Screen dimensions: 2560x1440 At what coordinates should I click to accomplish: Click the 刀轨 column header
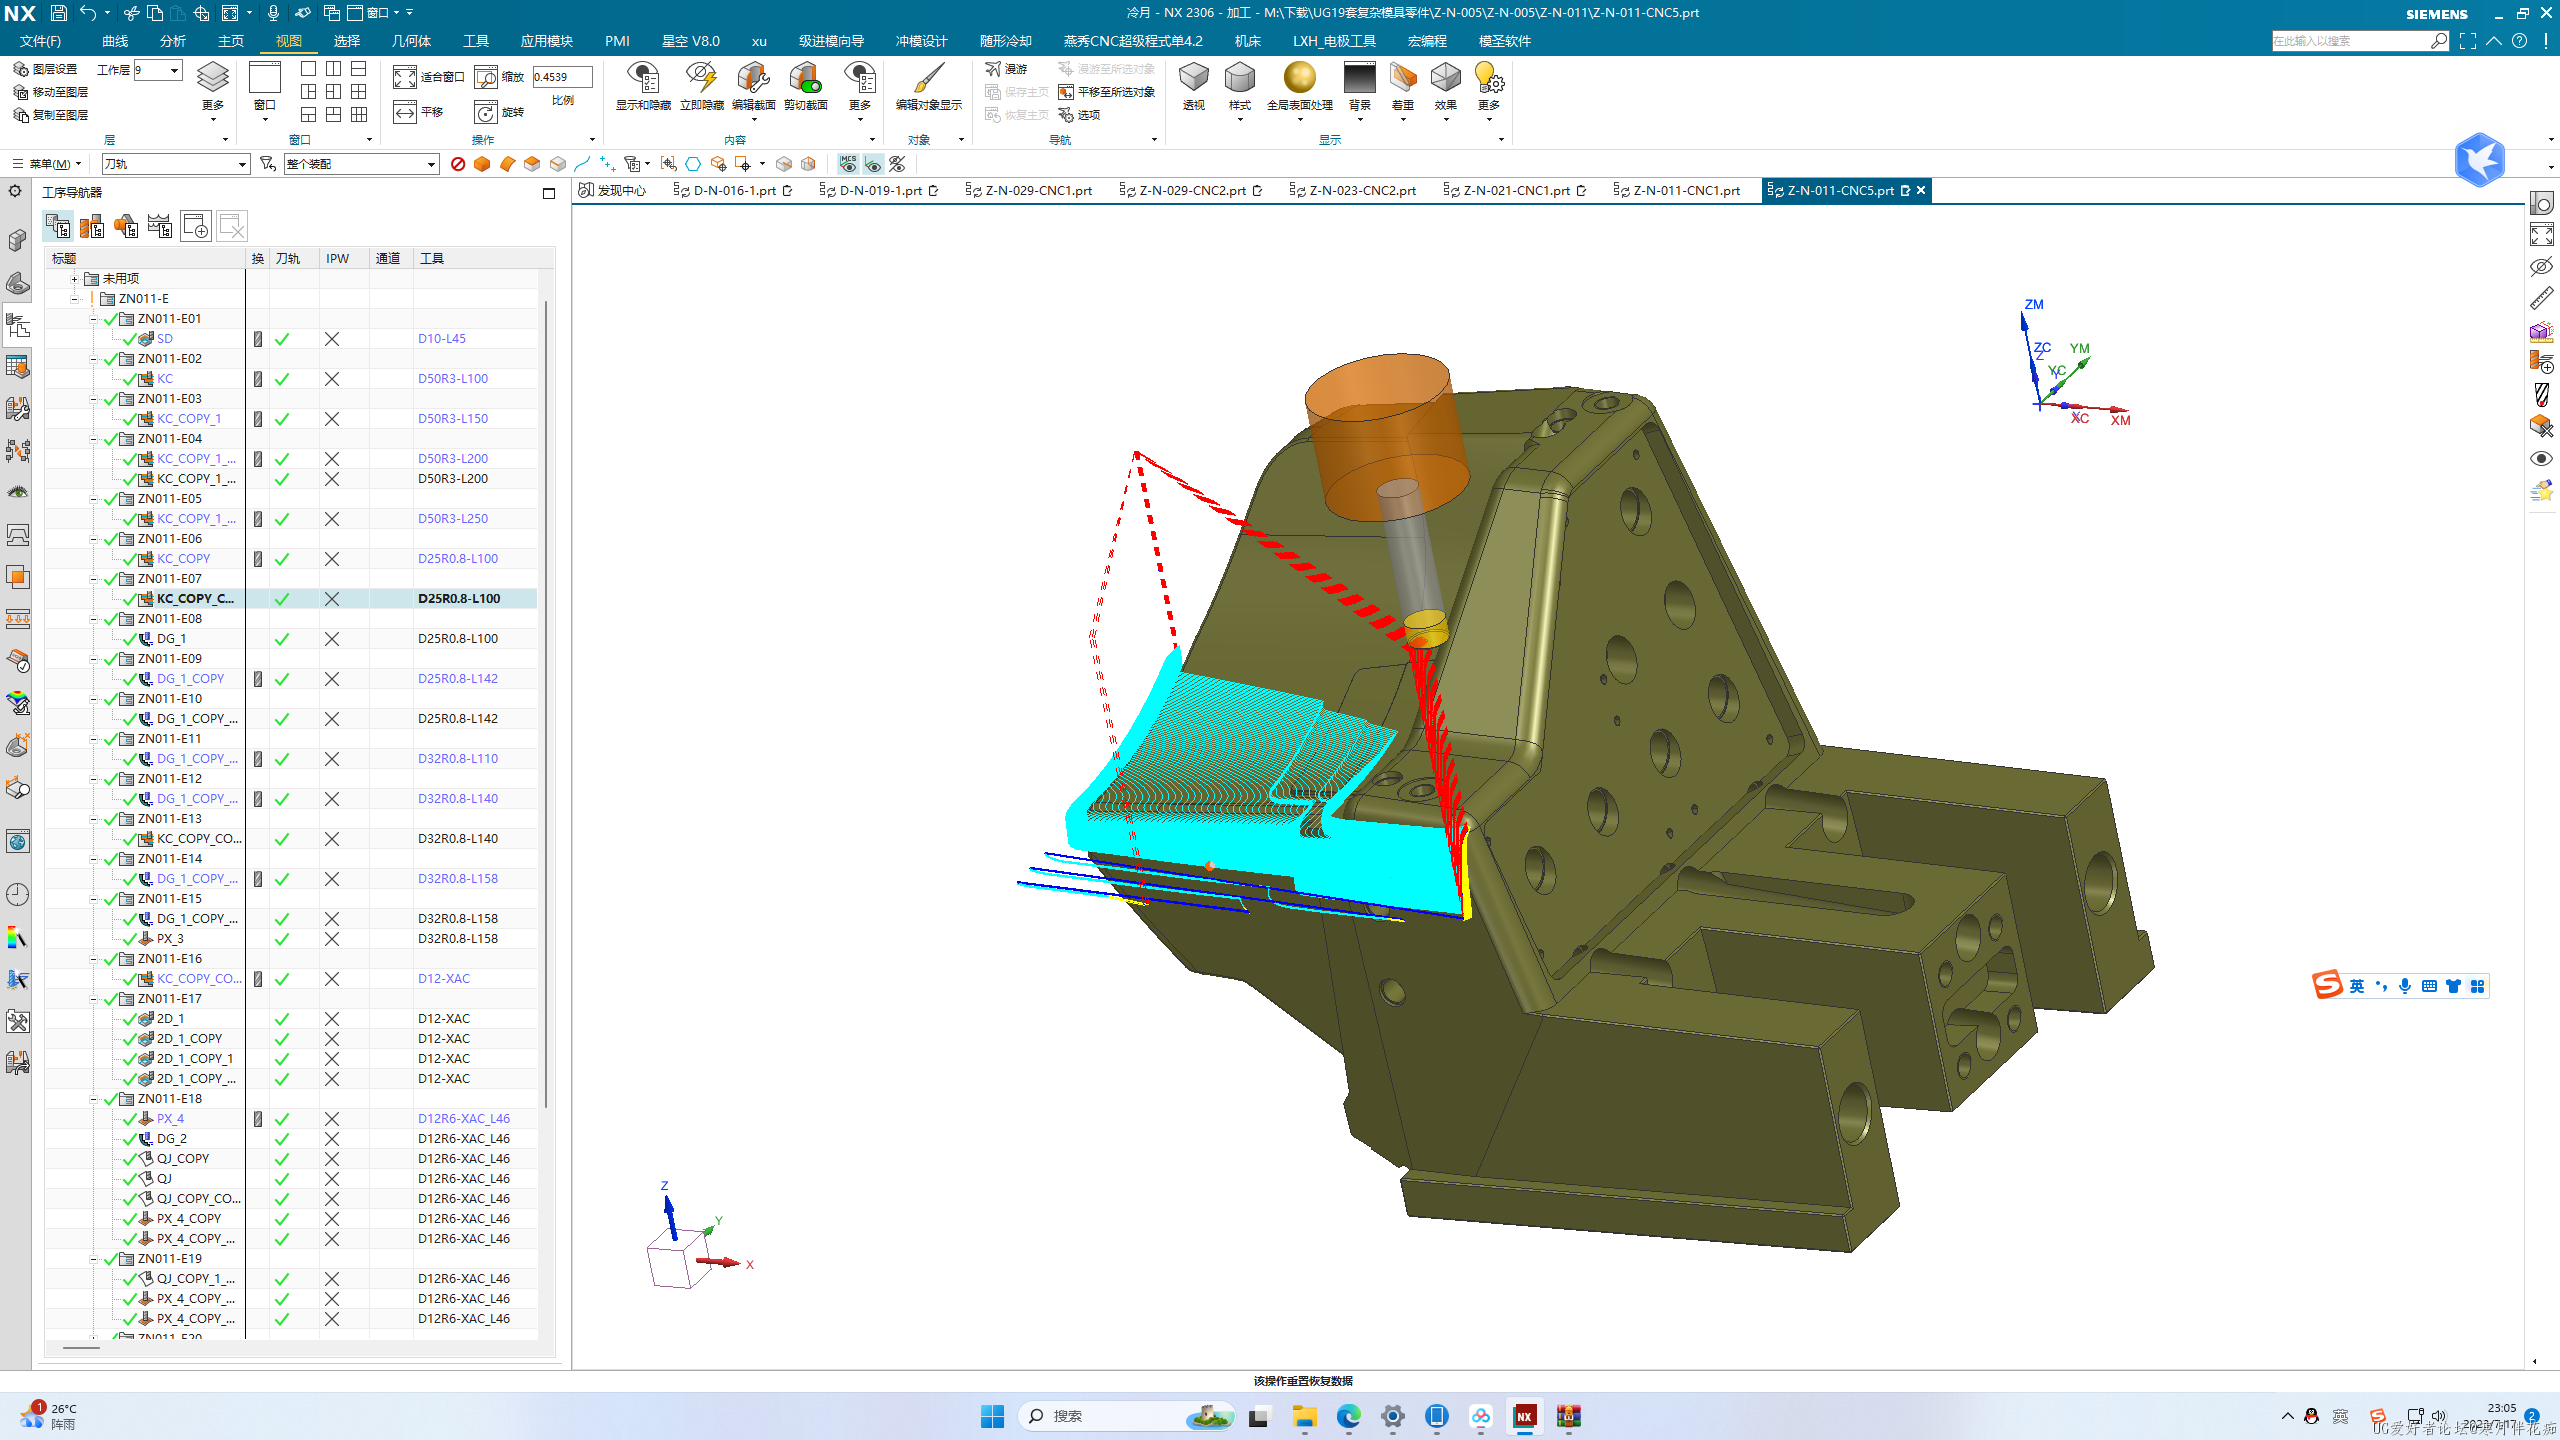click(x=294, y=258)
